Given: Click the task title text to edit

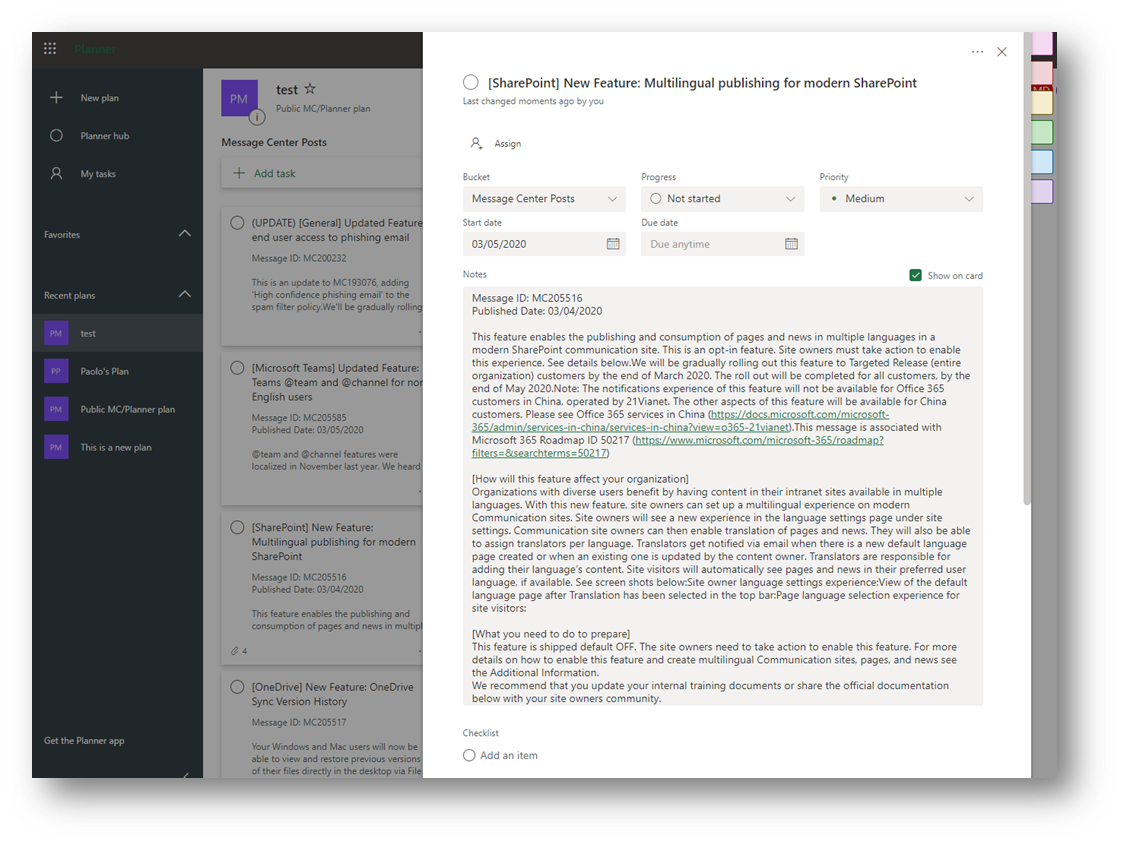Looking at the screenshot, I should click(702, 83).
